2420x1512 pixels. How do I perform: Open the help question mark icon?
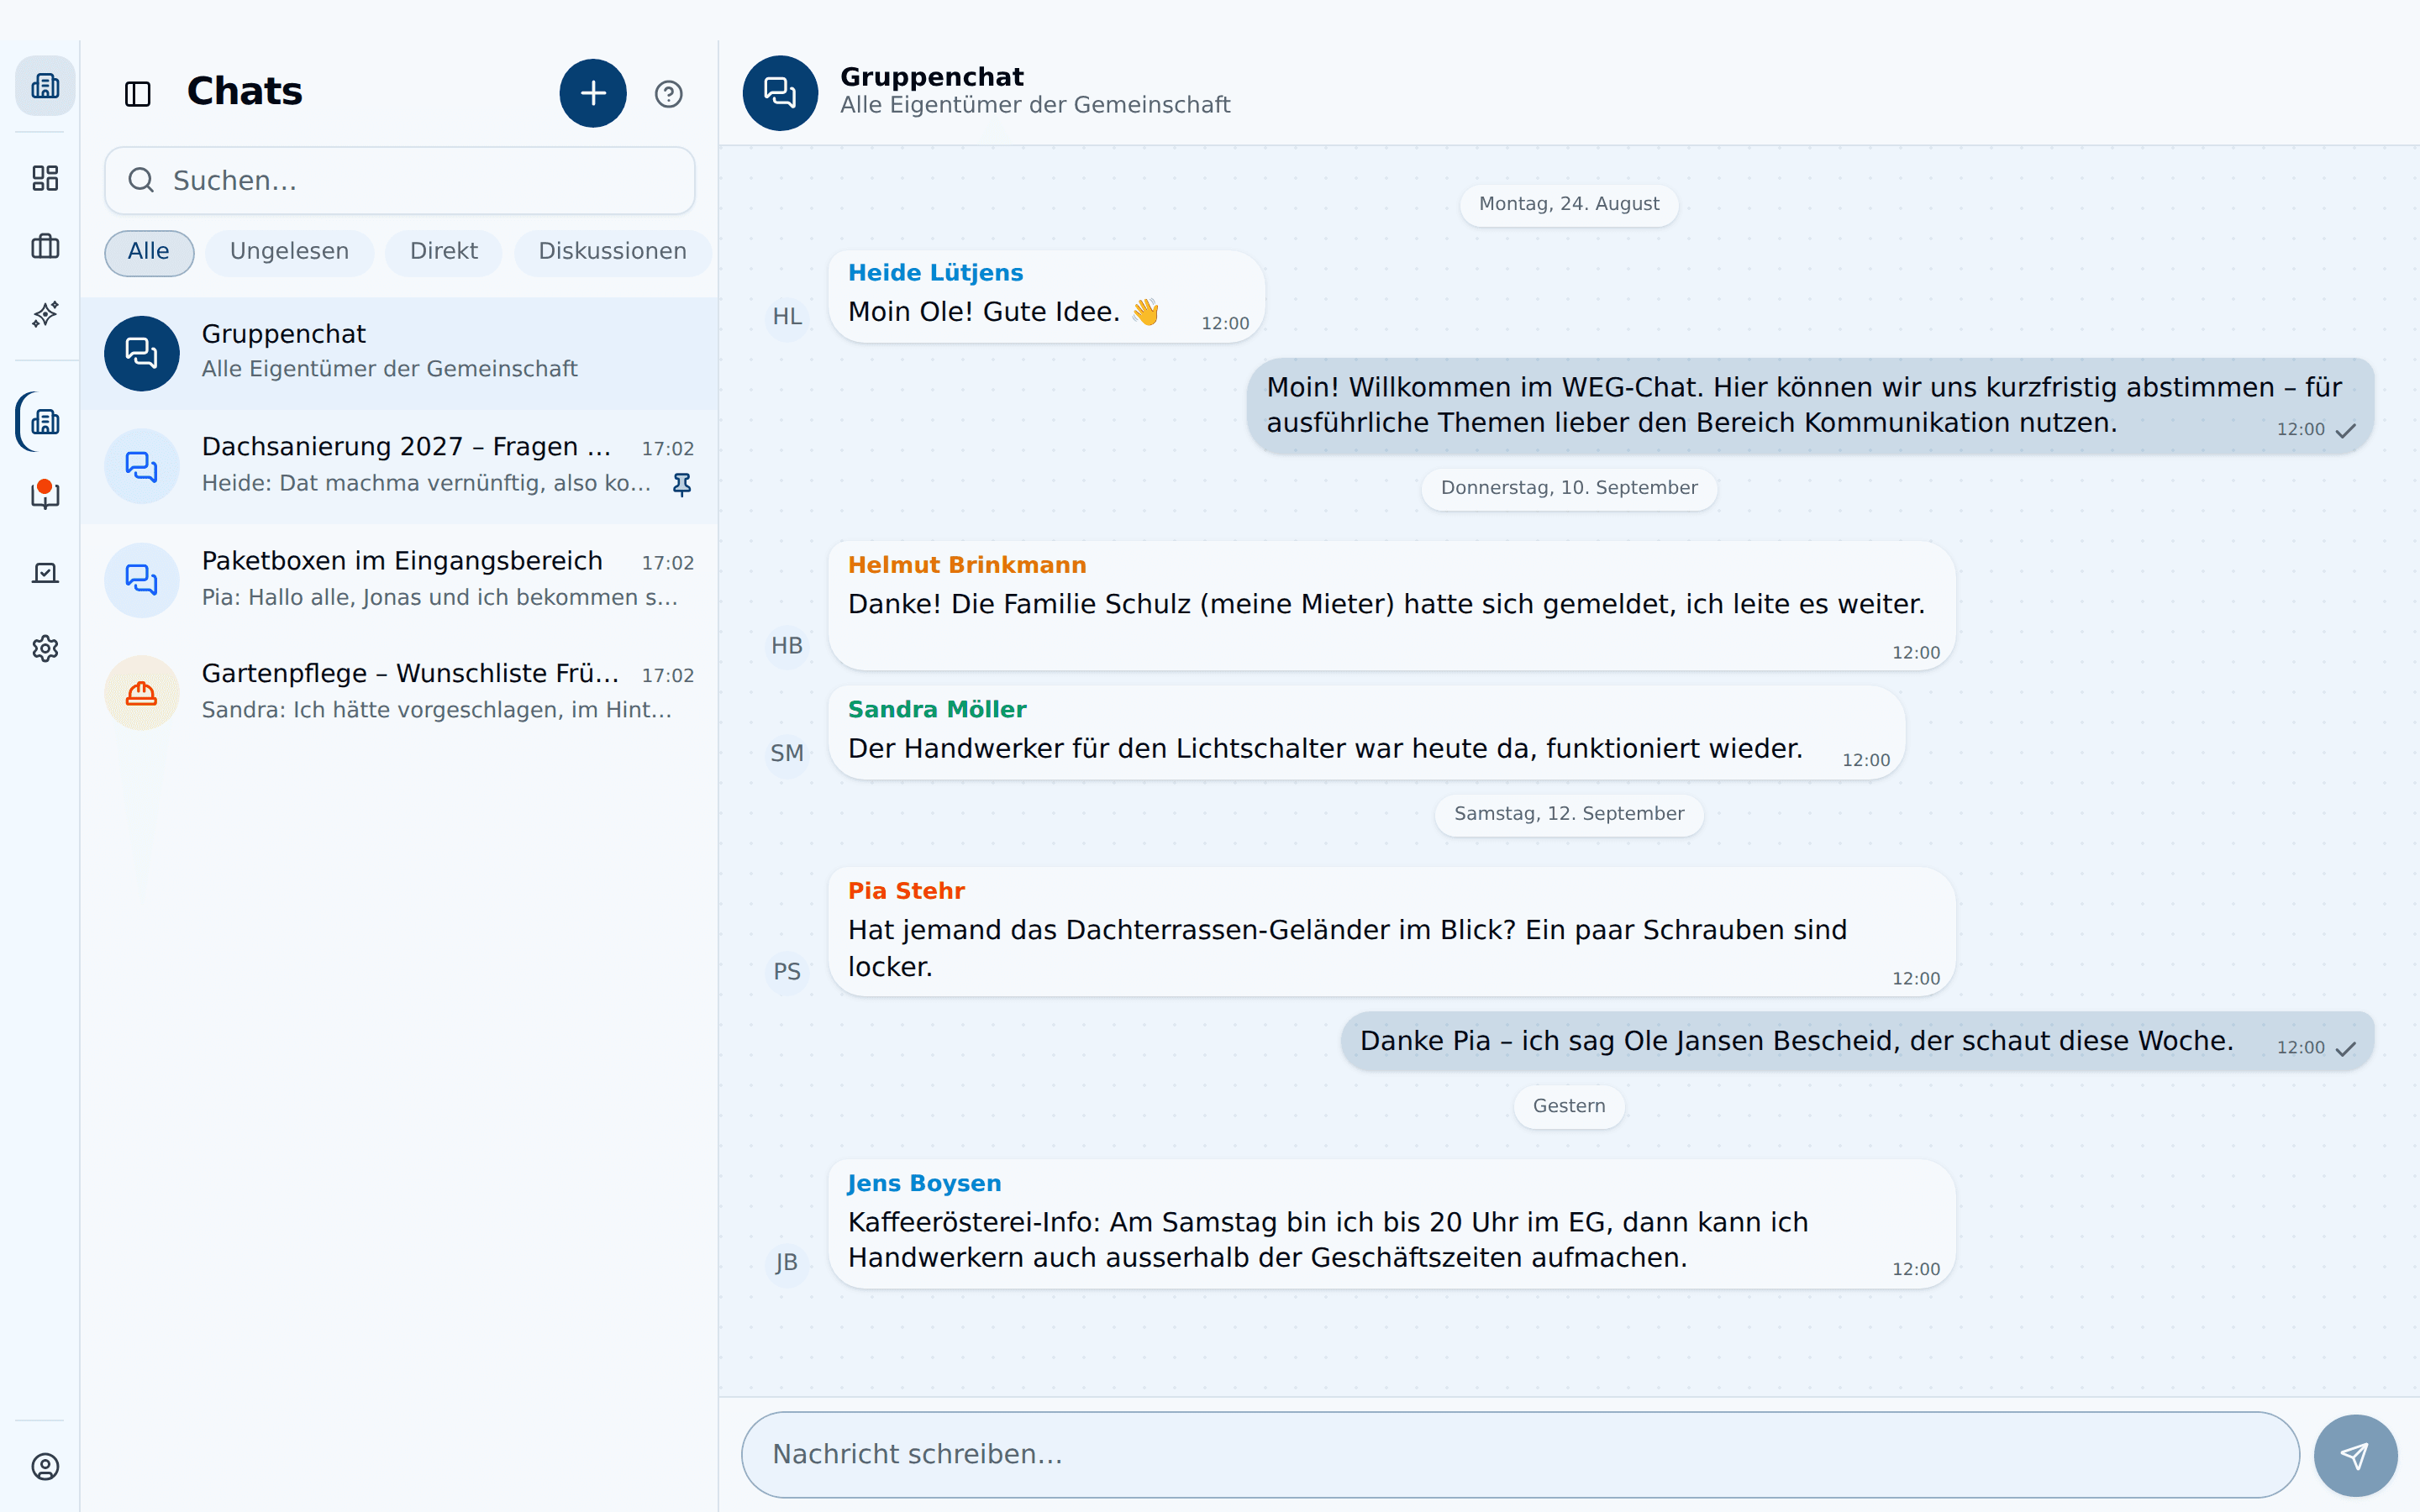point(668,94)
